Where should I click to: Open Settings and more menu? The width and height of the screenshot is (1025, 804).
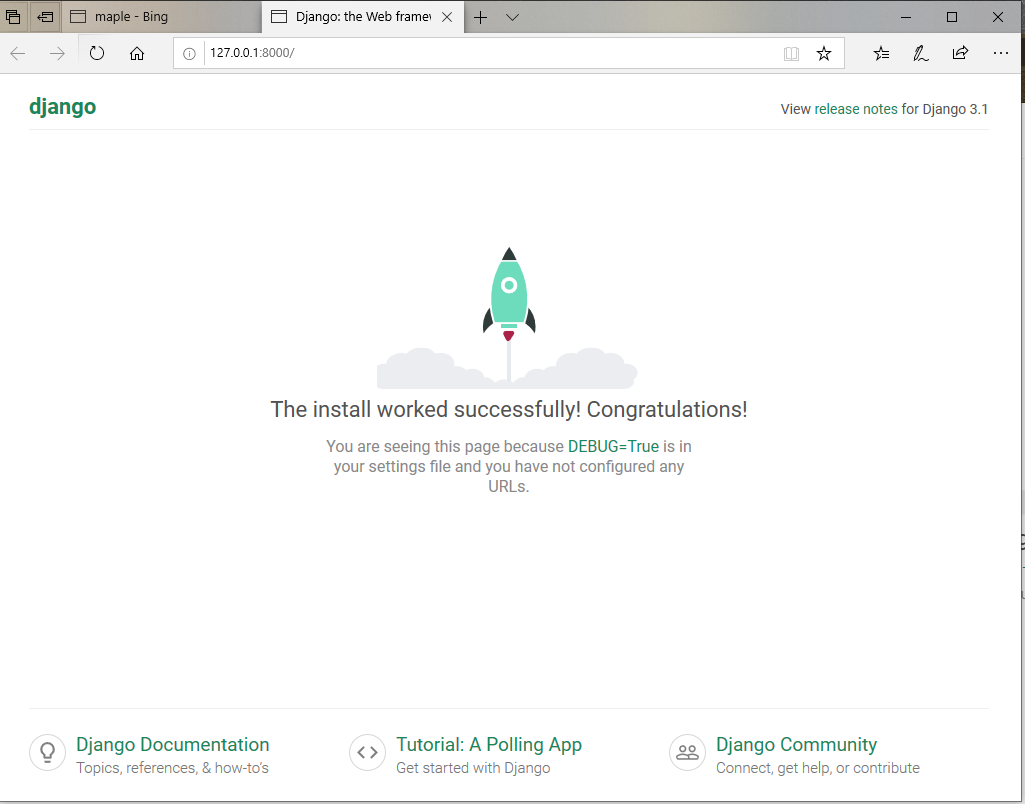(x=1000, y=54)
